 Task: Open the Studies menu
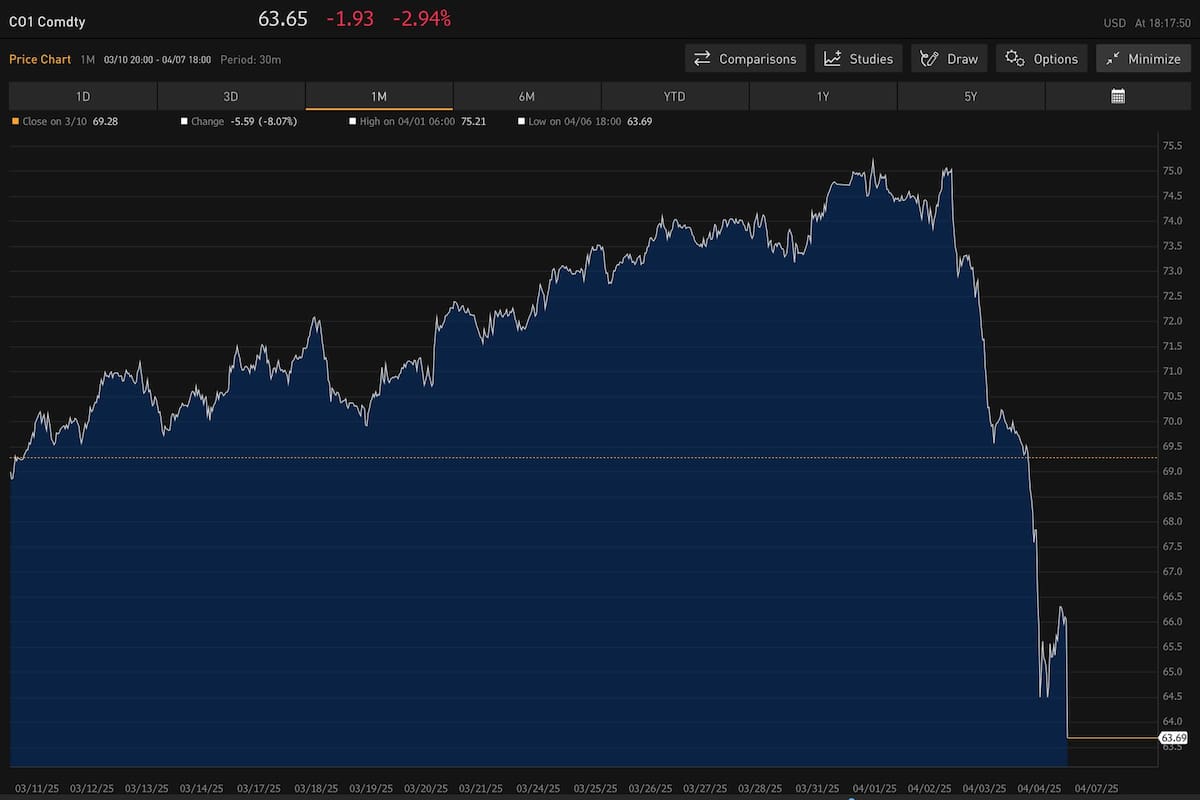858,59
